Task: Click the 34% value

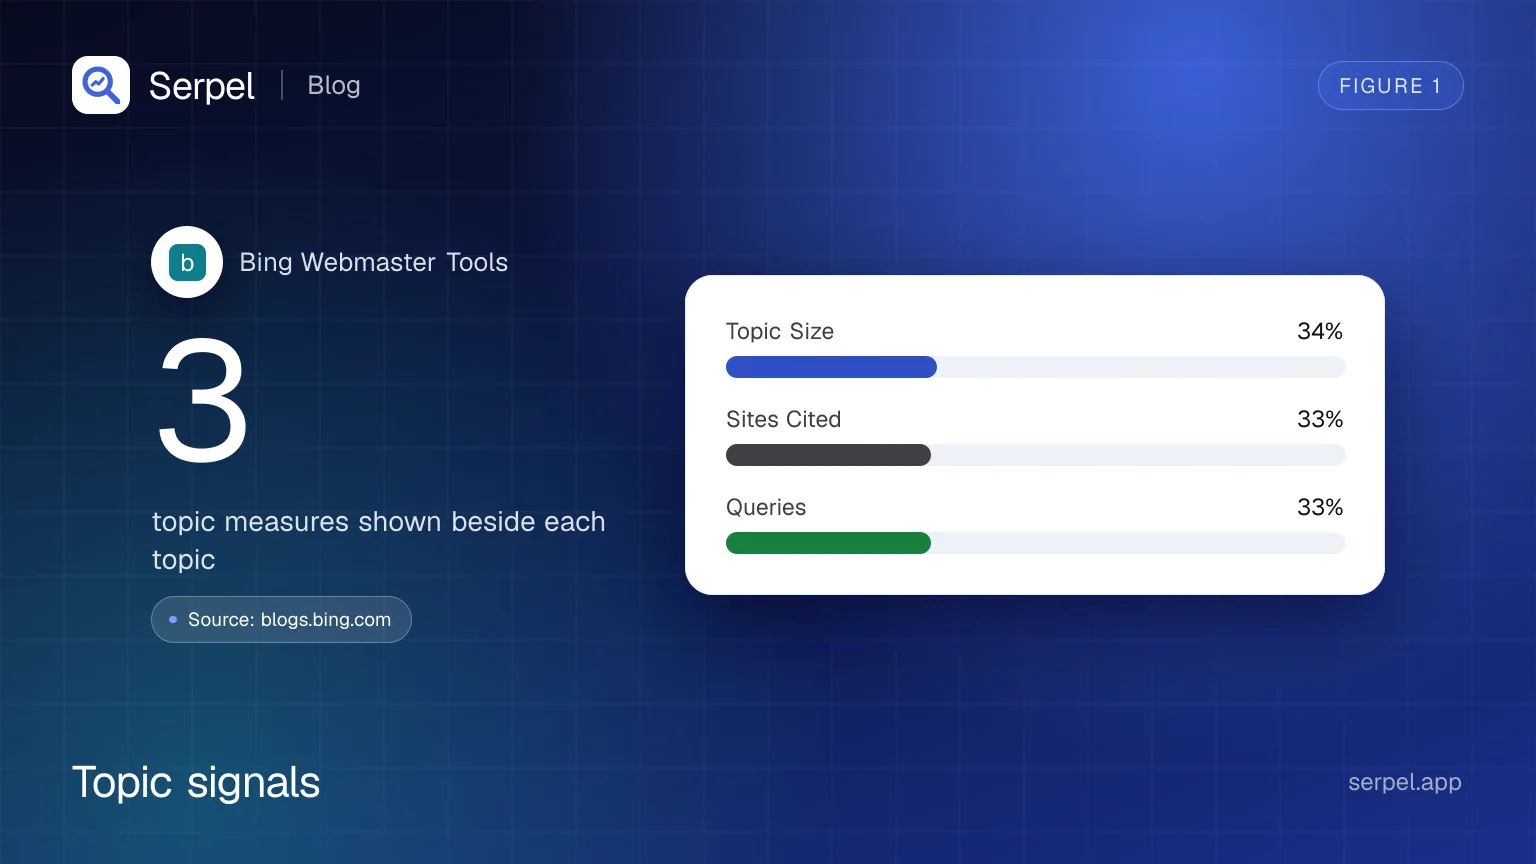Action: point(1320,331)
